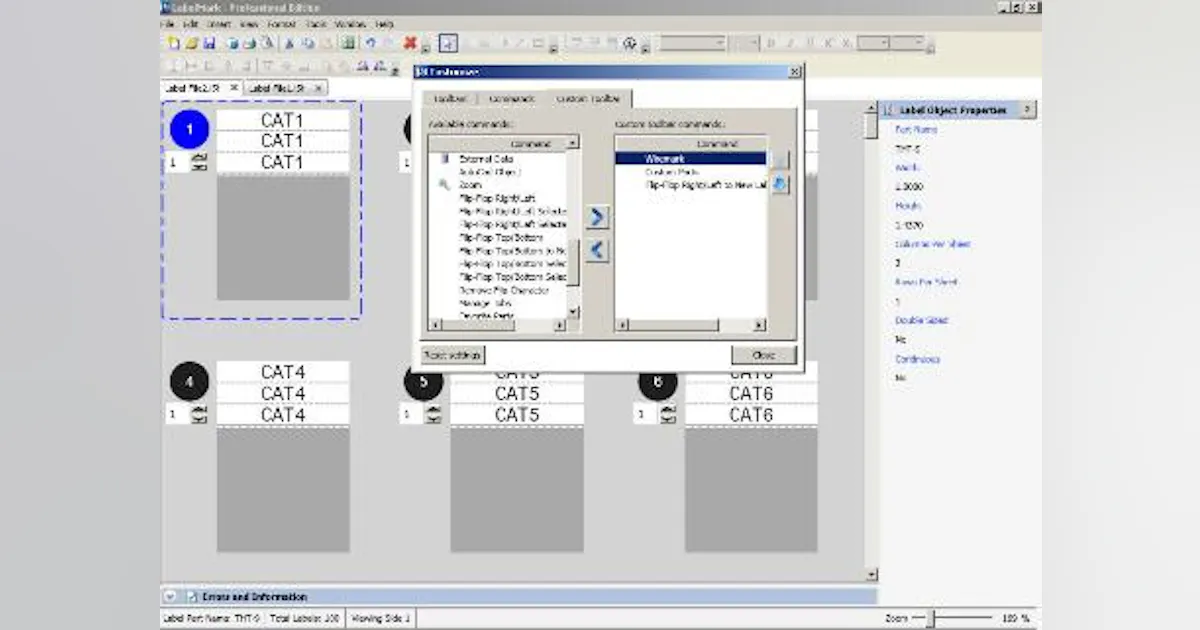Click custom toolbar commands horizontal scrollbar

[690, 325]
